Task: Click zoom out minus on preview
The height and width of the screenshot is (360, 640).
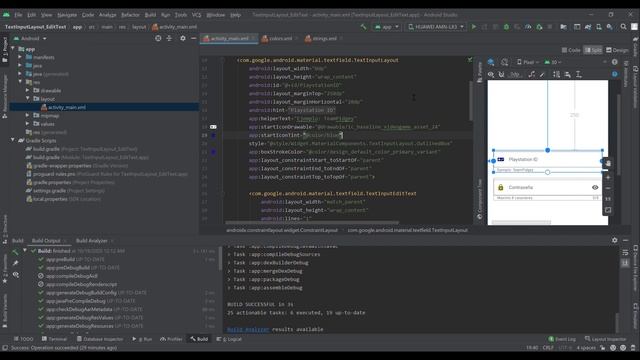Action: click(x=608, y=188)
